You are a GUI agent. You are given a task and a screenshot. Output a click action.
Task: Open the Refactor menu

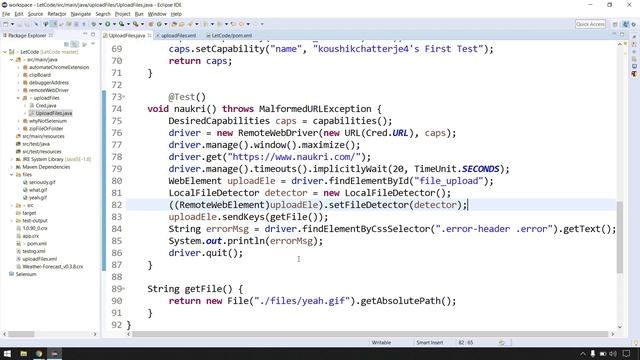tap(57, 14)
